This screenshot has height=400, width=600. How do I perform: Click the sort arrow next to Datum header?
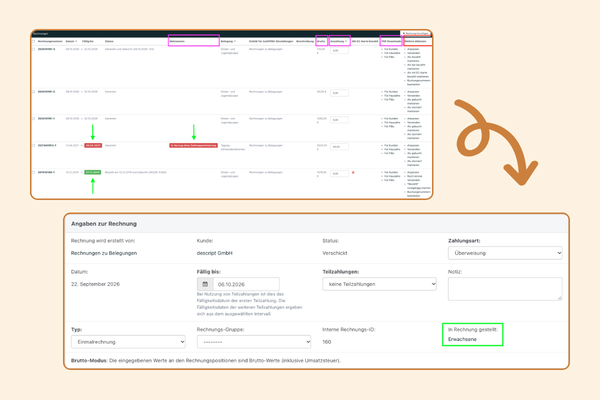pyautogui.click(x=76, y=41)
